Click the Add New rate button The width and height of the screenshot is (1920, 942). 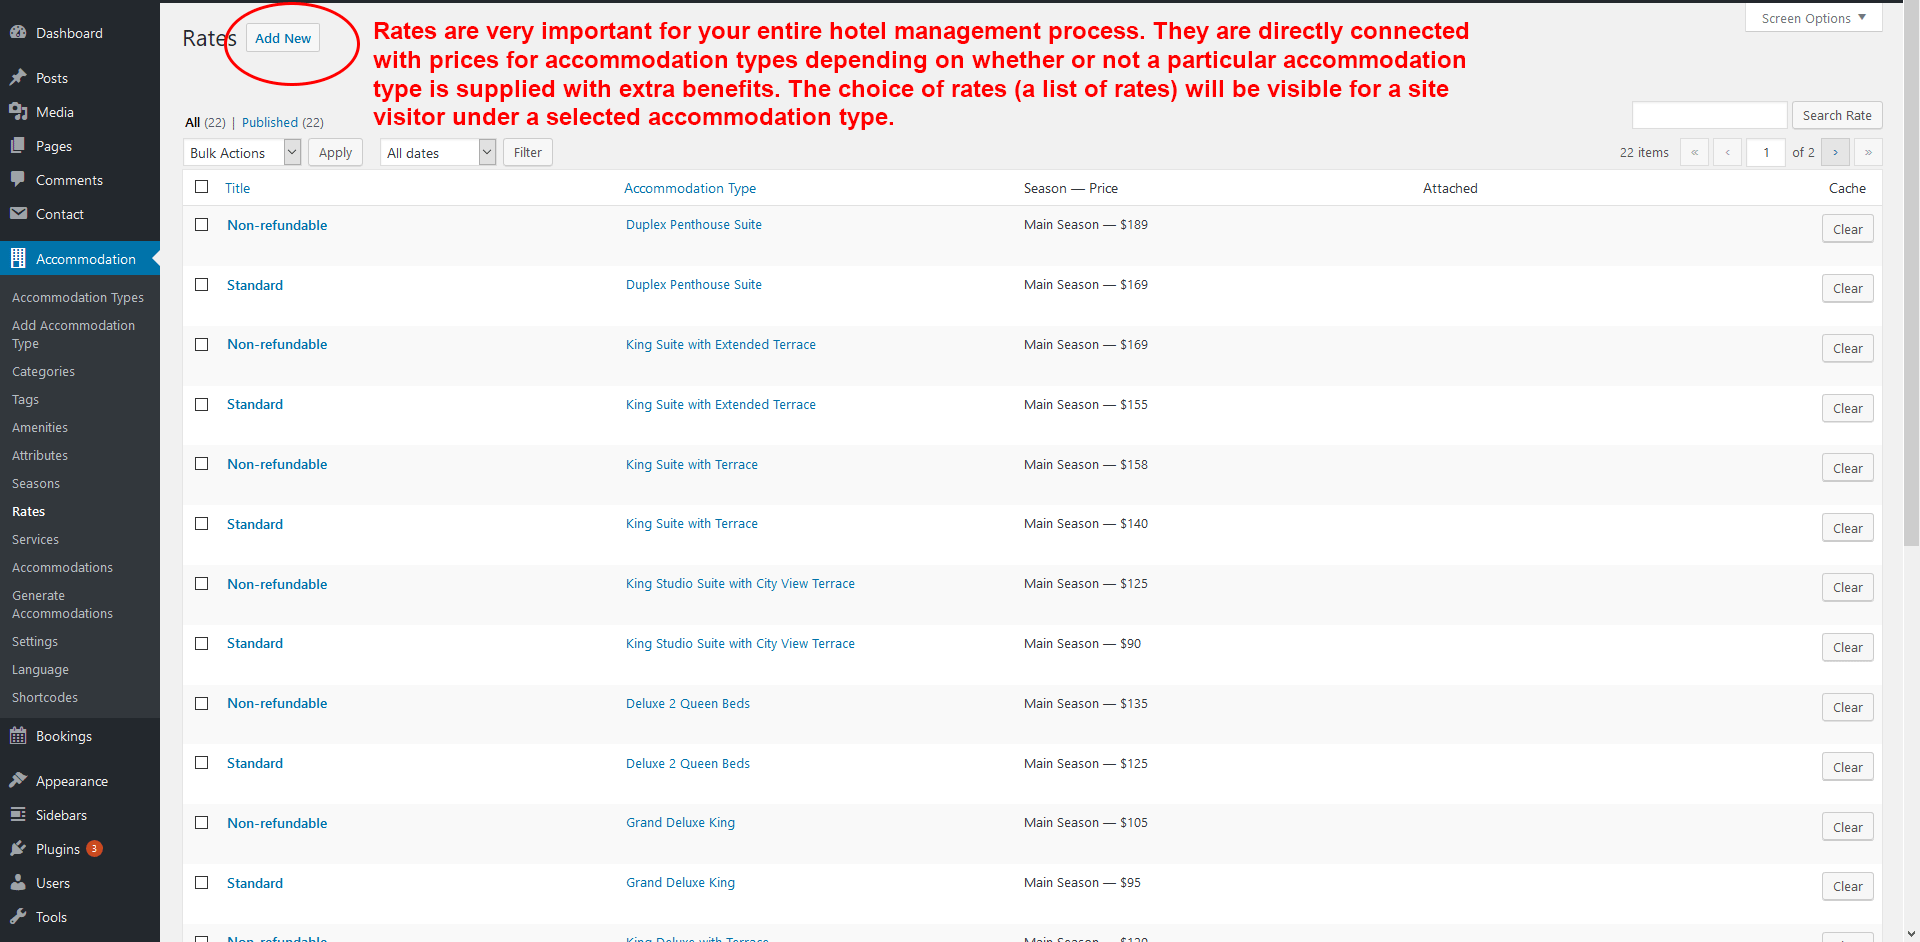[x=283, y=39]
